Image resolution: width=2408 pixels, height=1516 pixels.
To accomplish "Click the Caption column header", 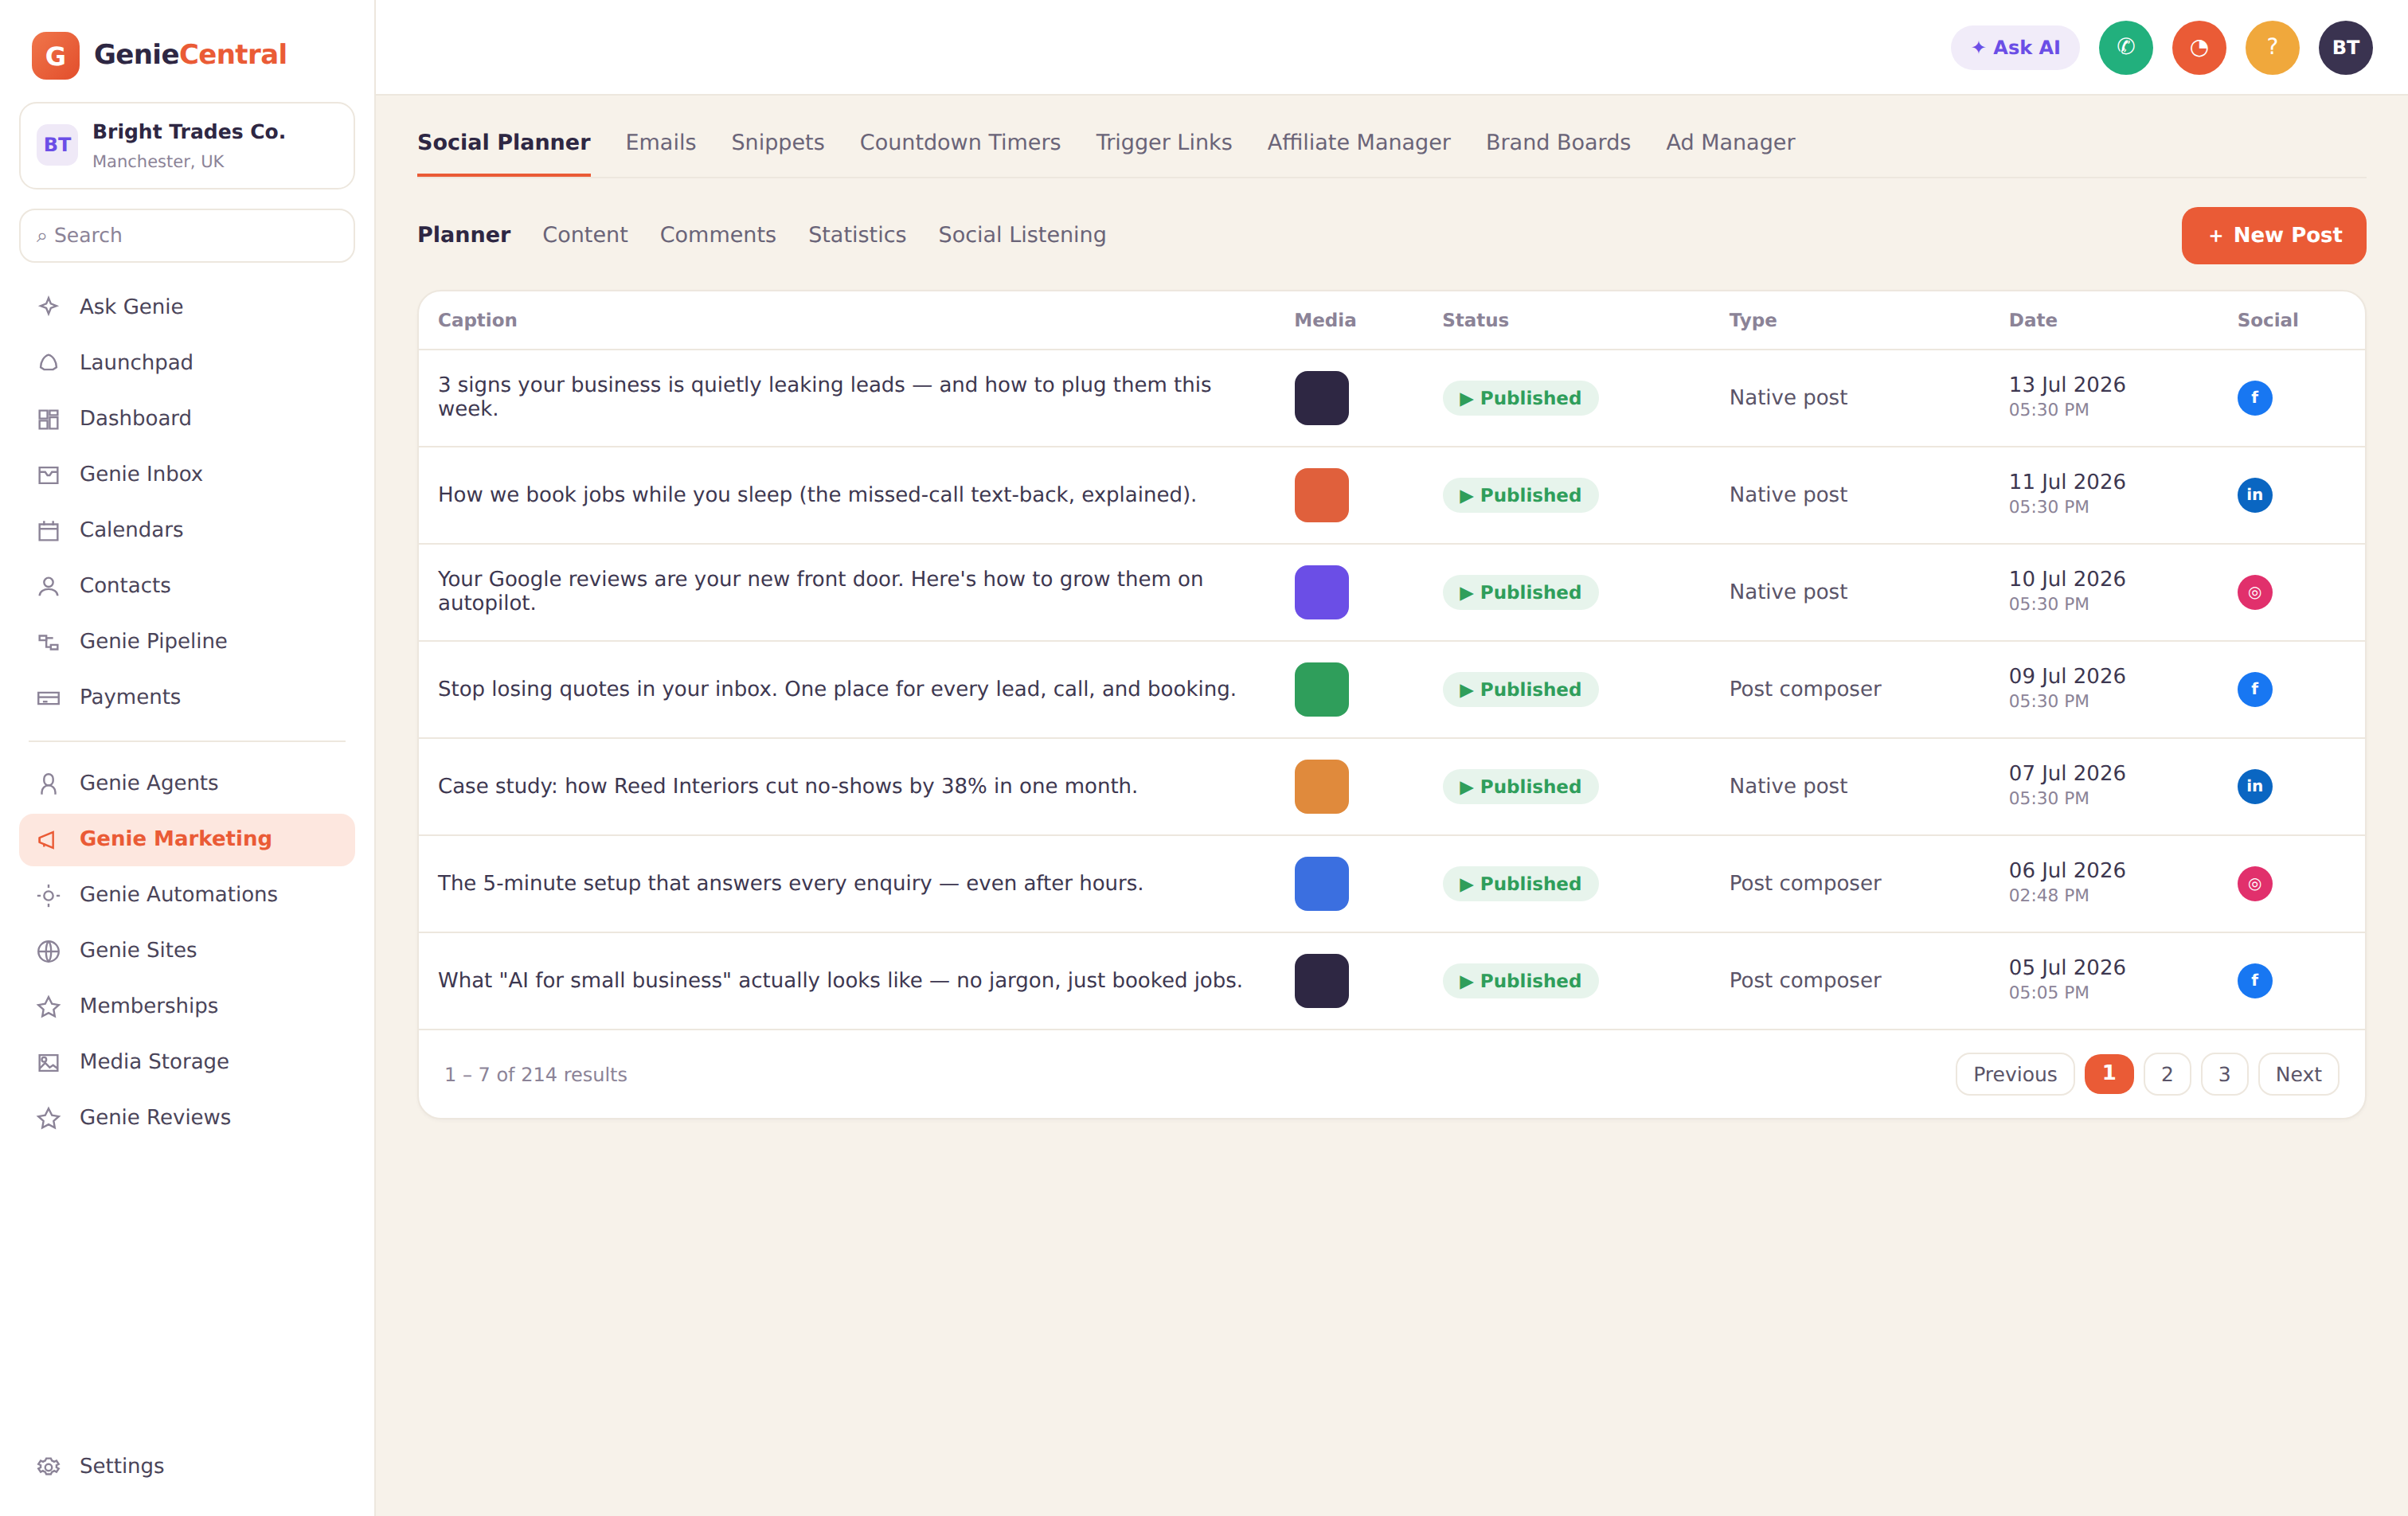I will point(477,320).
